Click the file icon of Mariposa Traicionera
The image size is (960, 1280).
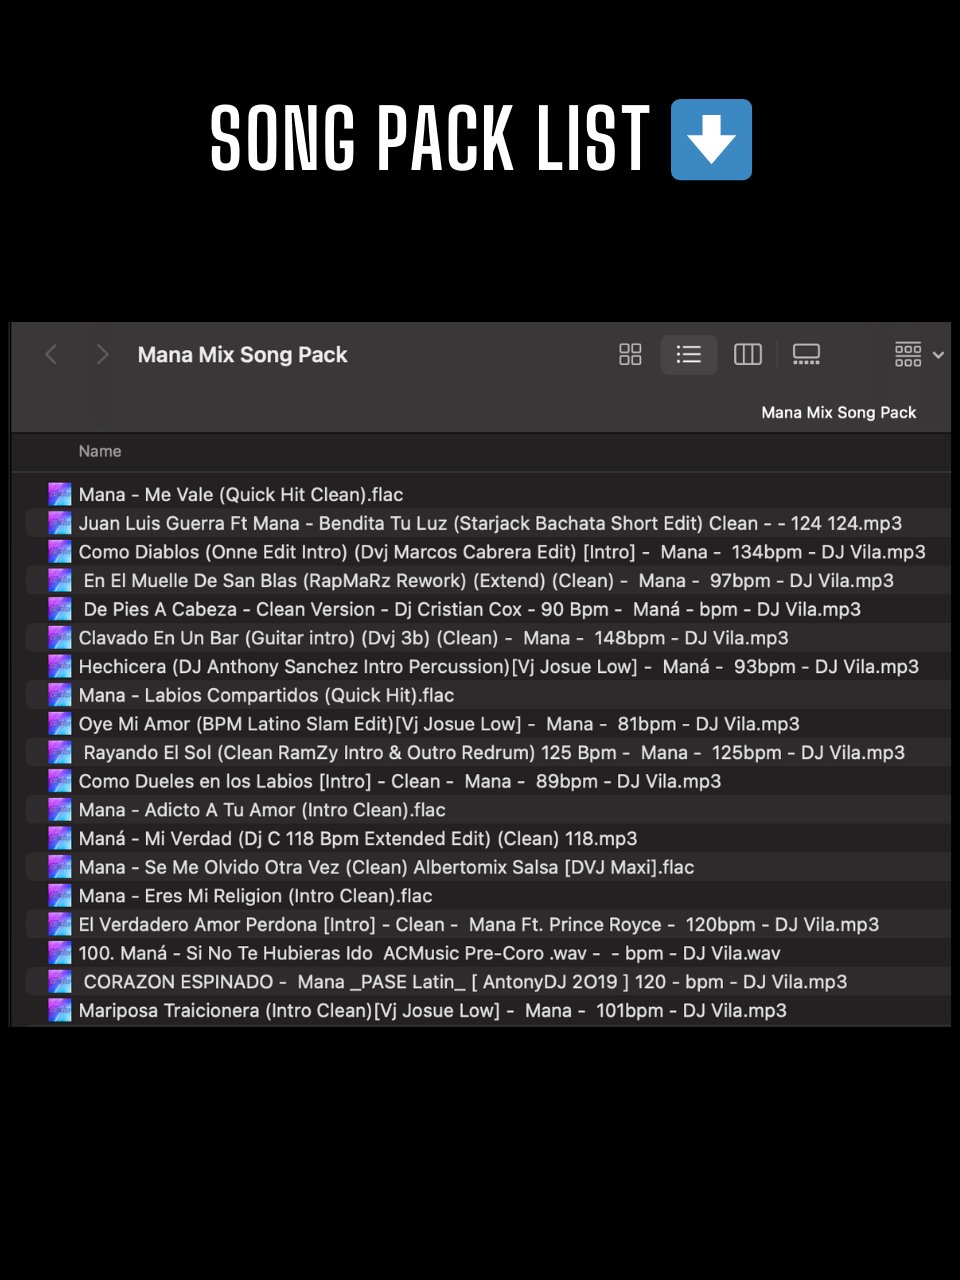coord(60,1011)
